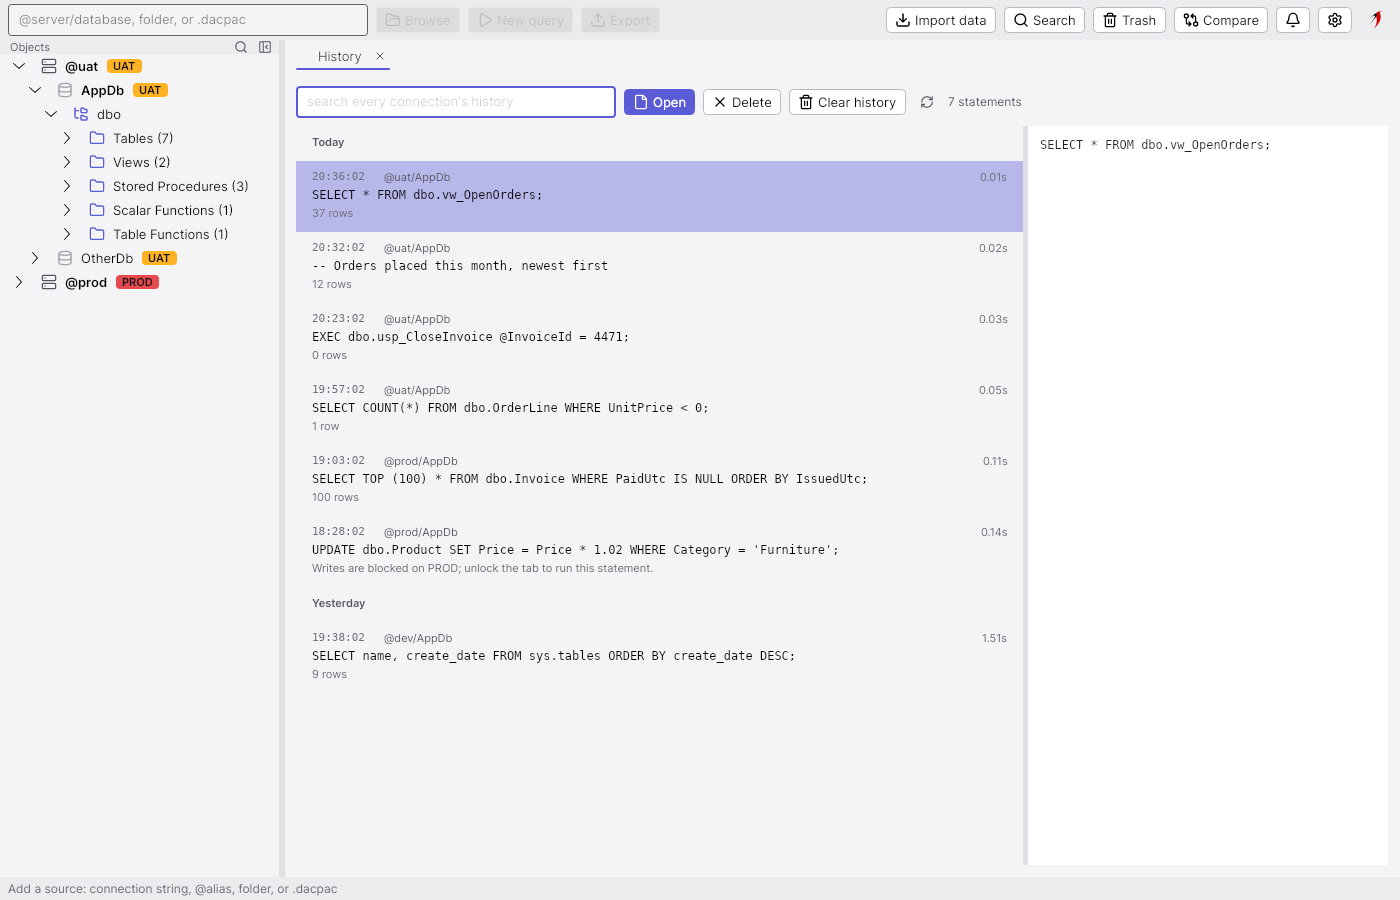The width and height of the screenshot is (1400, 900).
Task: Select the 'Orders placed this month' history entry
Action: pyautogui.click(x=659, y=267)
